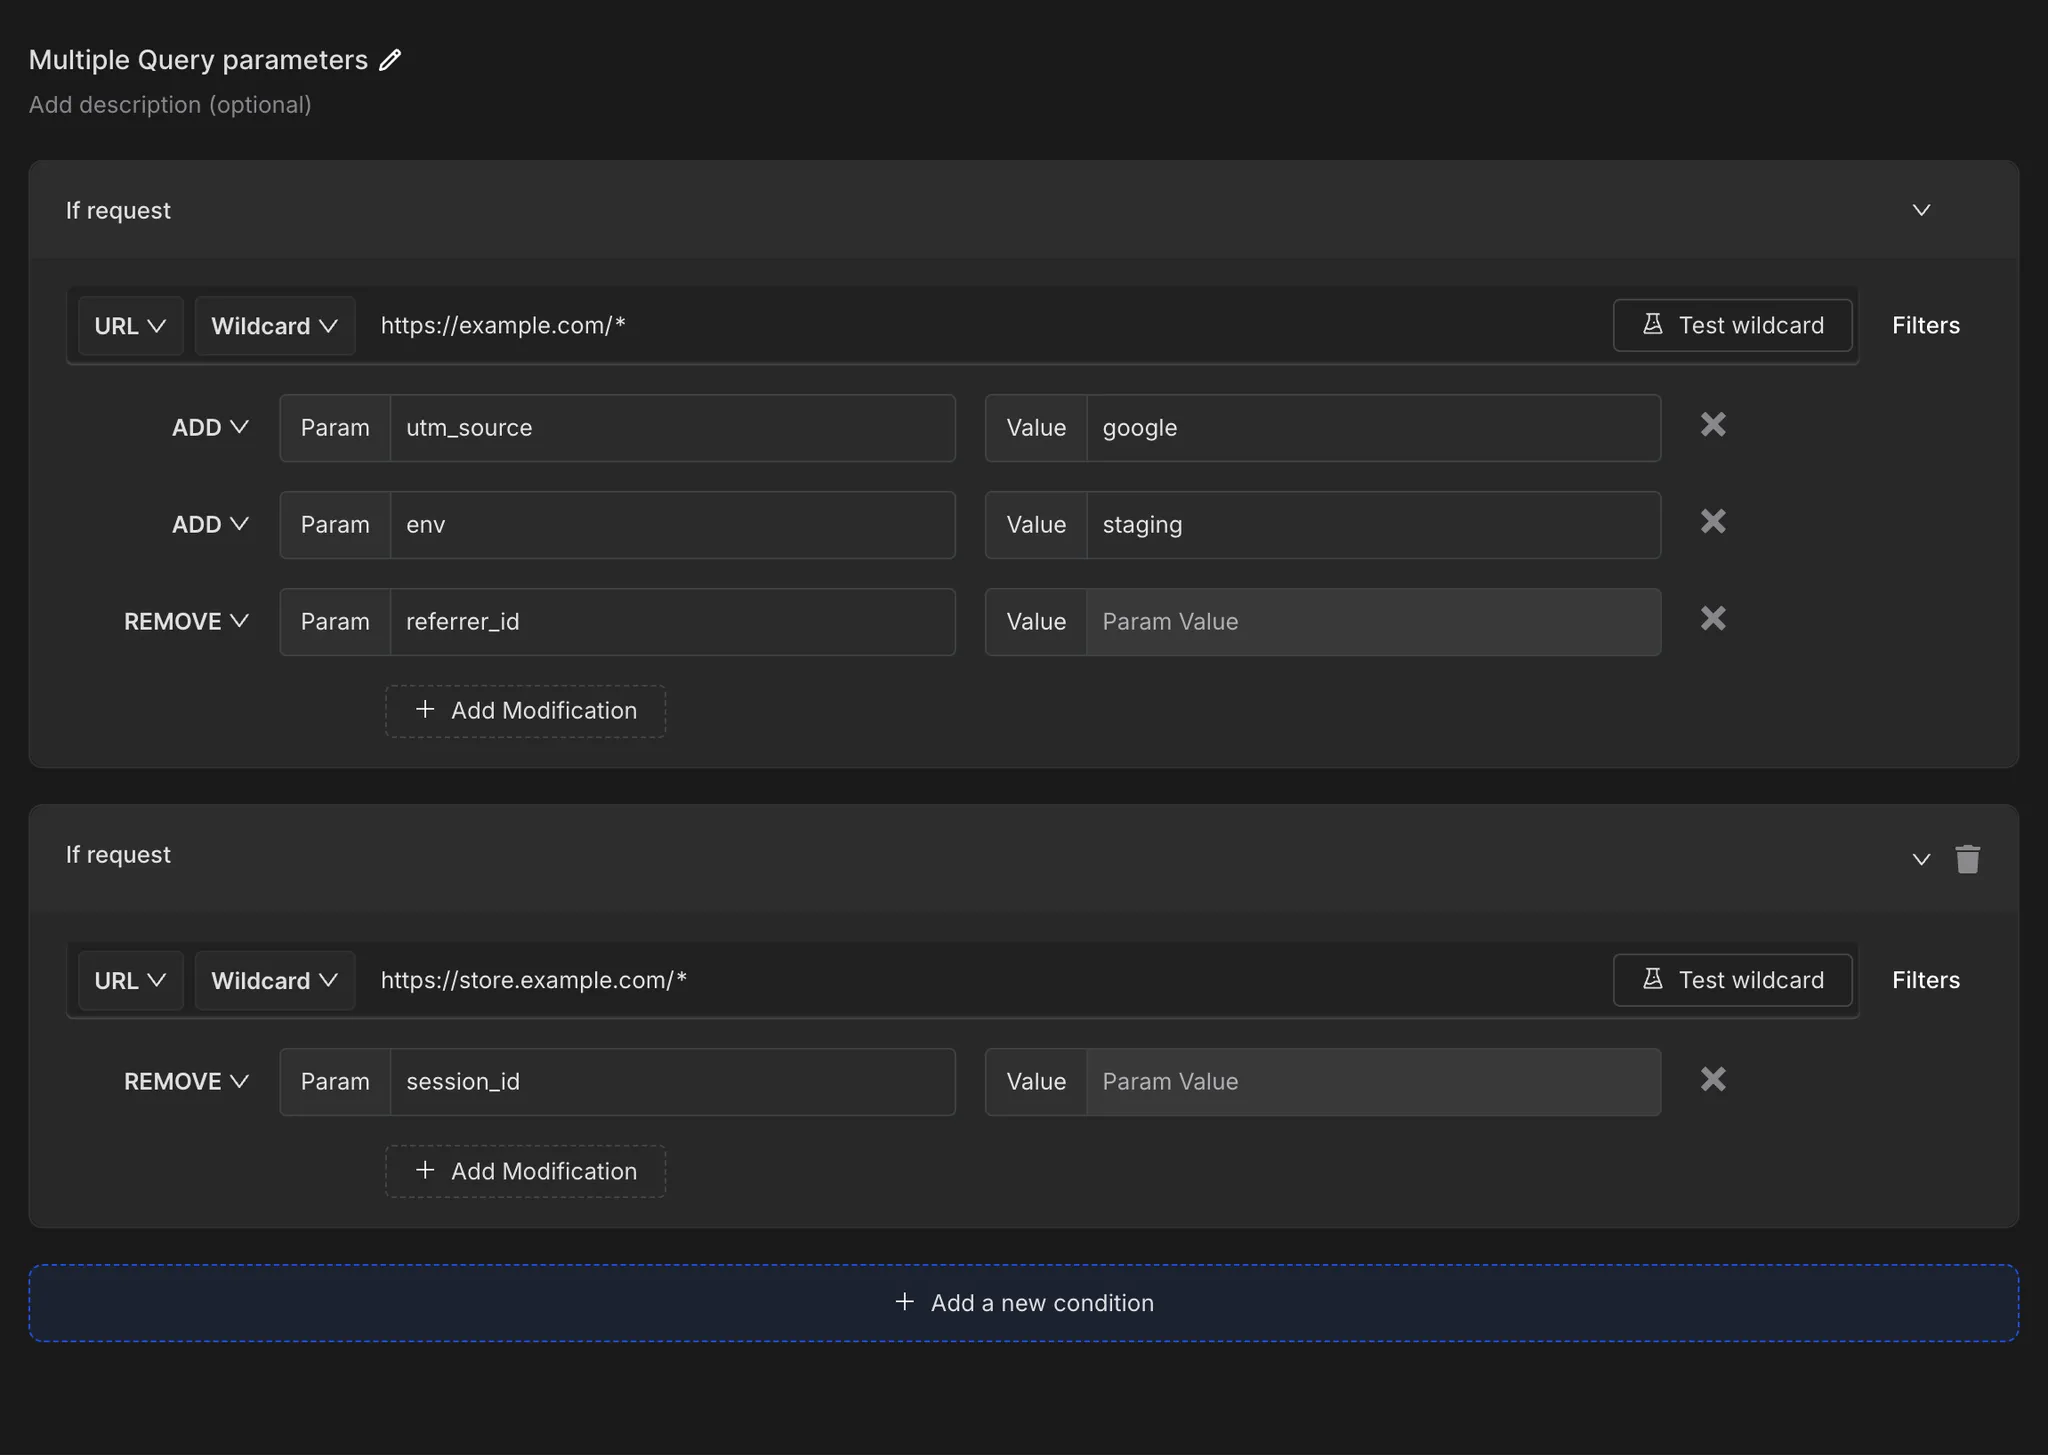Remove the referrer_id modification row
This screenshot has height=1455, width=2048.
pyautogui.click(x=1713, y=619)
